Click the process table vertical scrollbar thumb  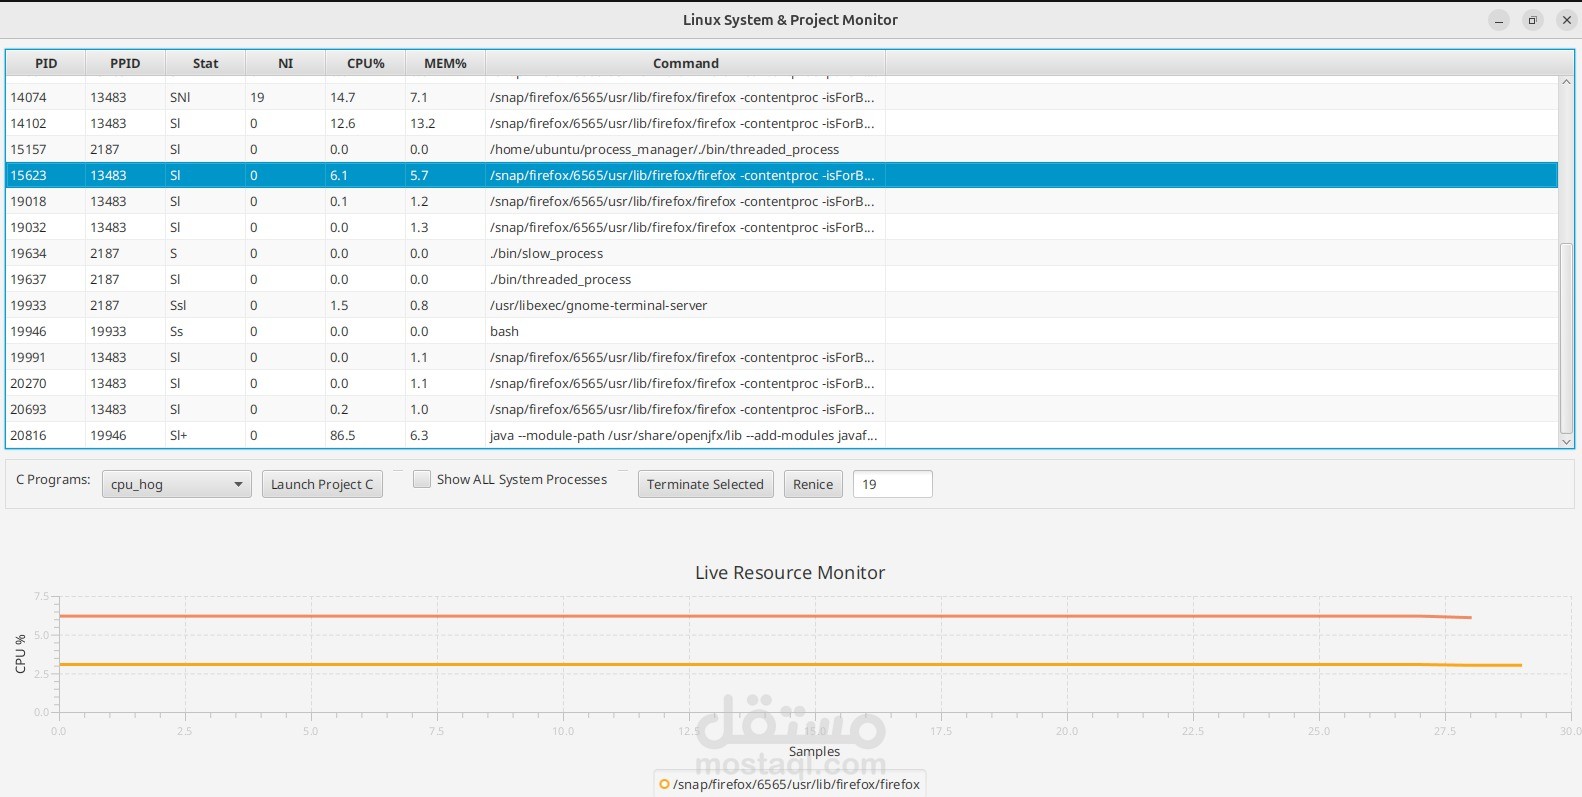click(x=1566, y=338)
